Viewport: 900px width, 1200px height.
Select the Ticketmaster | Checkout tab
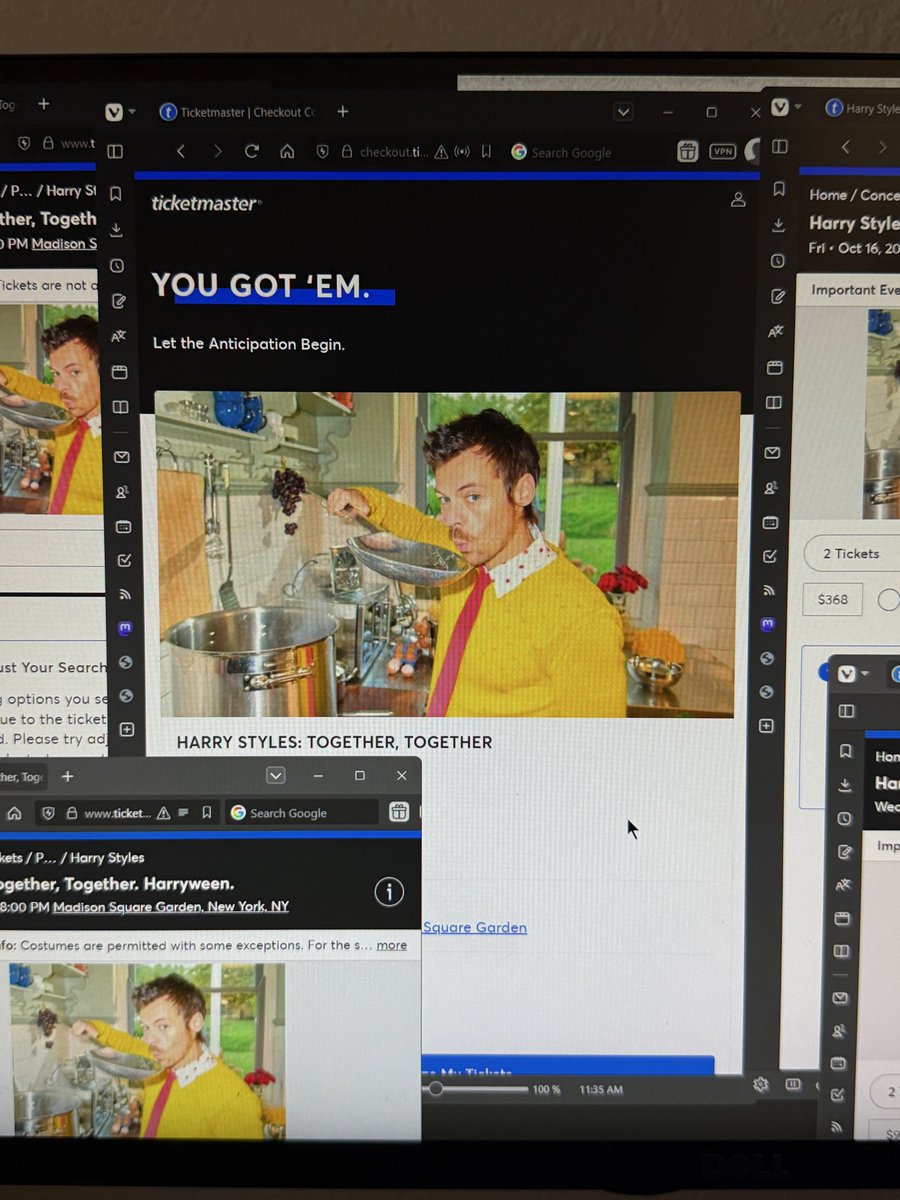(237, 112)
